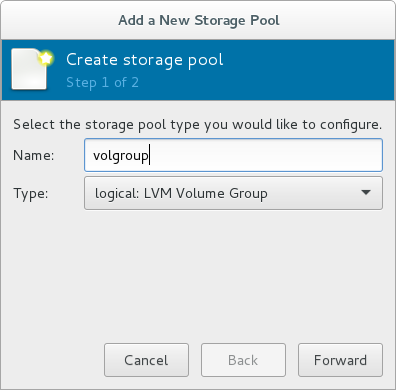Click the new storage pool document icon
Viewport: 396px width, 390px height.
(x=29, y=69)
